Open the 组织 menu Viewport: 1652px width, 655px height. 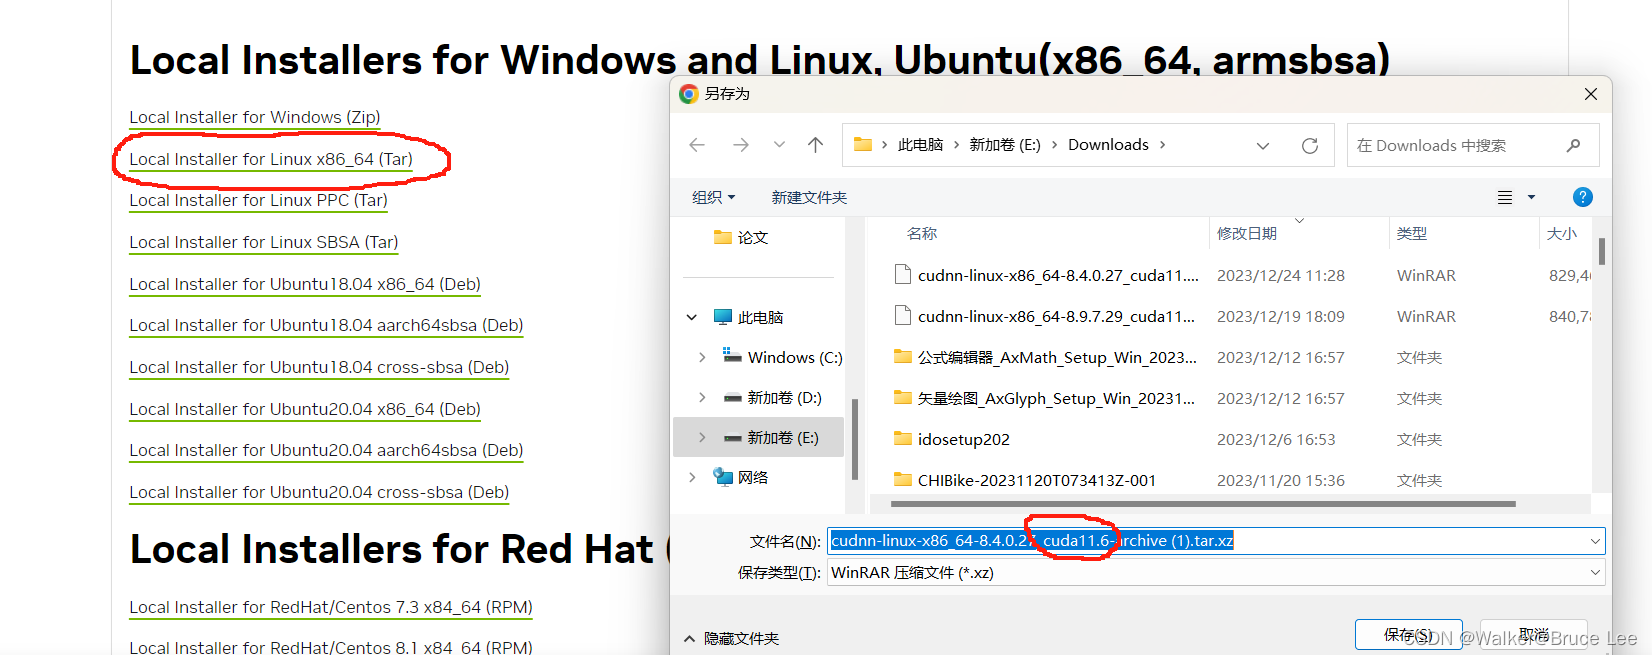click(713, 197)
